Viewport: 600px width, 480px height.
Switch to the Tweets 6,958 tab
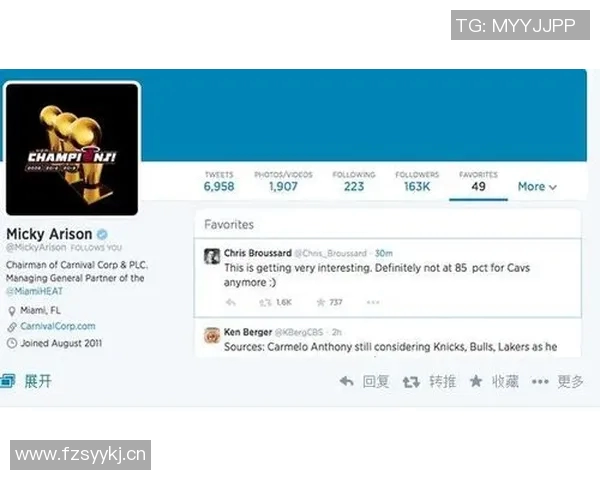pyautogui.click(x=219, y=181)
